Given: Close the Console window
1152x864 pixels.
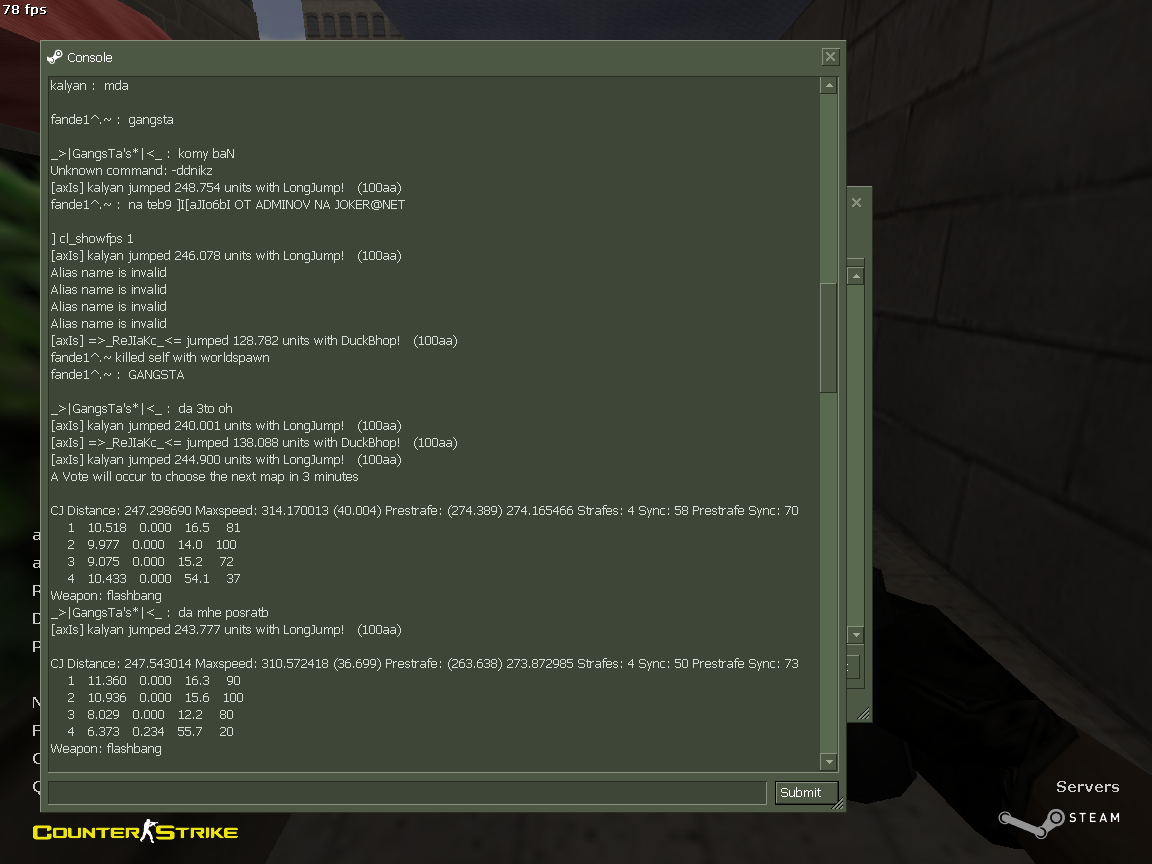Looking at the screenshot, I should click(x=830, y=57).
